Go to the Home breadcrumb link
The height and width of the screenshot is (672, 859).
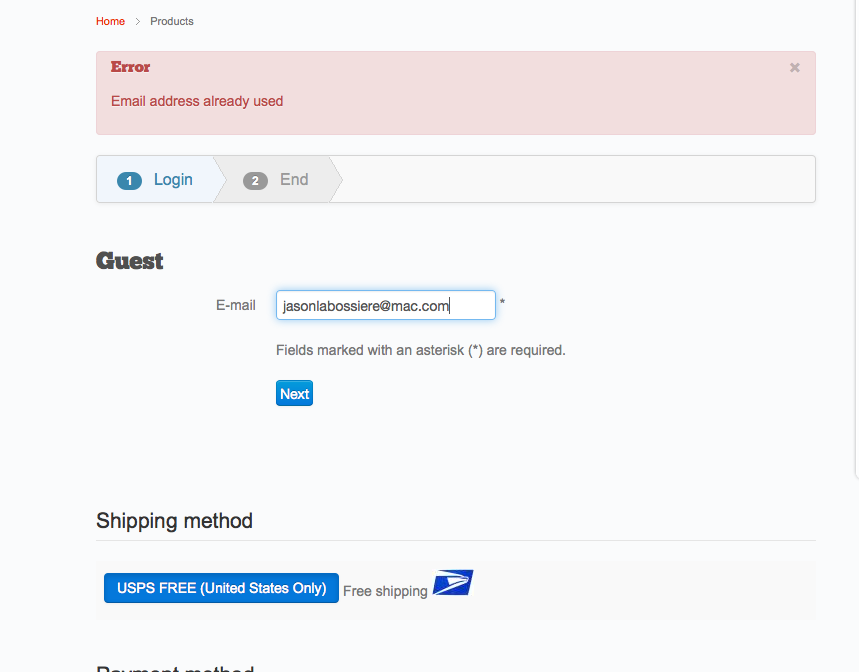[111, 21]
